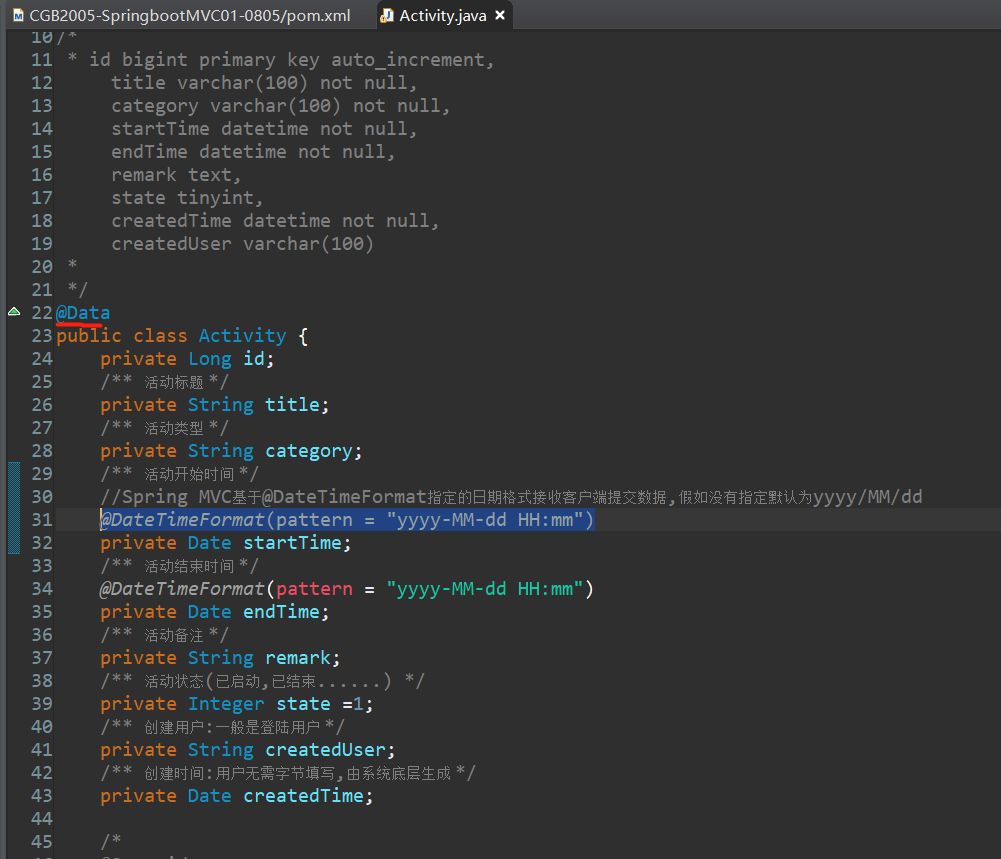Click the green marker beside line 22
Image resolution: width=1001 pixels, height=859 pixels.
click(x=14, y=311)
